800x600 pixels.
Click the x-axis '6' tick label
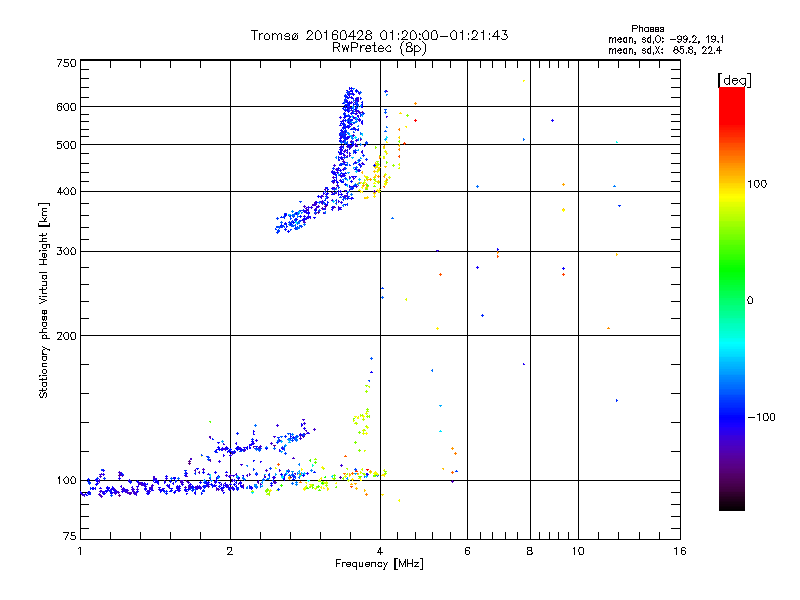coord(467,551)
